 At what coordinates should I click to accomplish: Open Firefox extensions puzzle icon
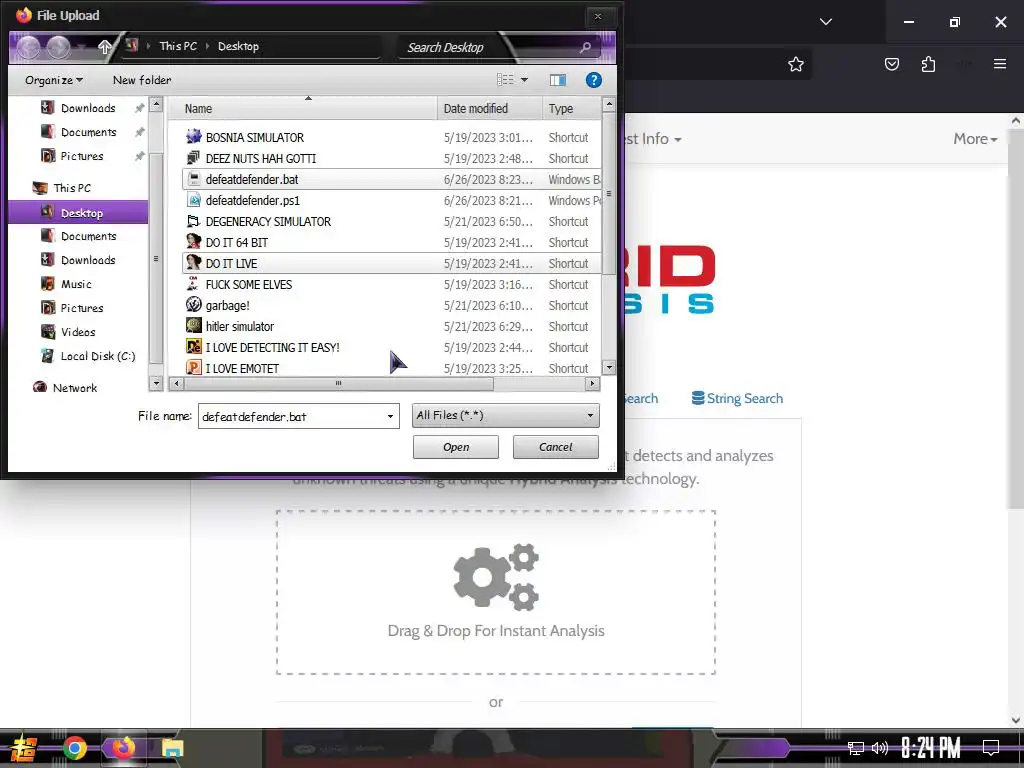(x=928, y=64)
